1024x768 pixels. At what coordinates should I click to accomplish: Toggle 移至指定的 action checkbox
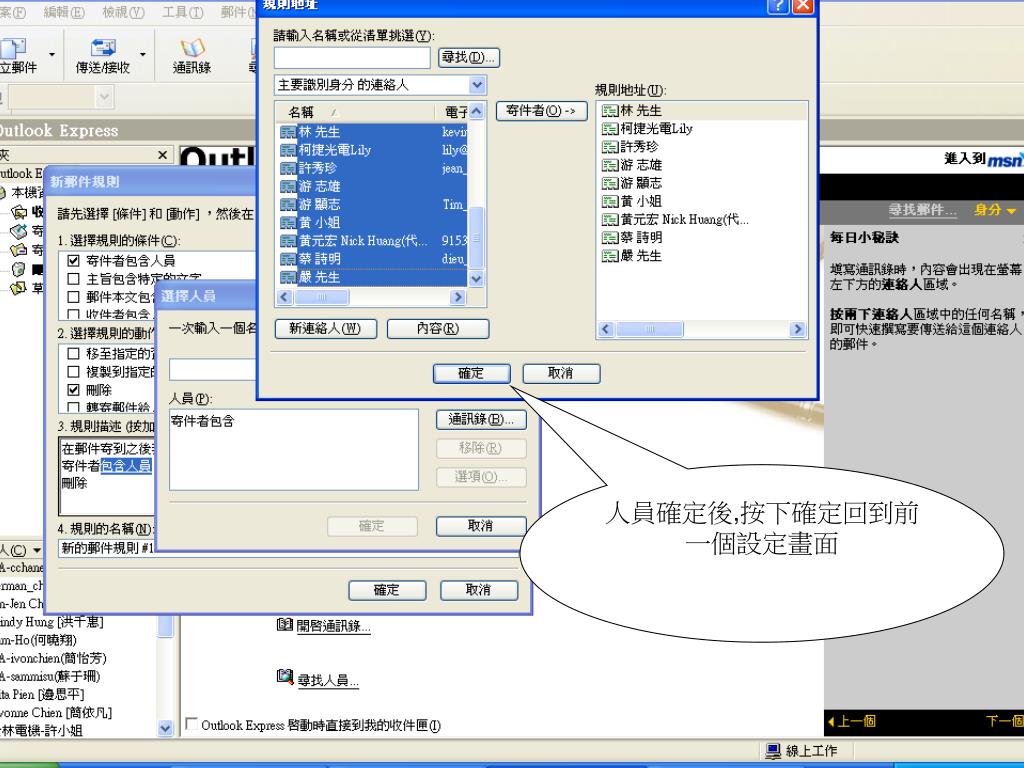[73, 354]
